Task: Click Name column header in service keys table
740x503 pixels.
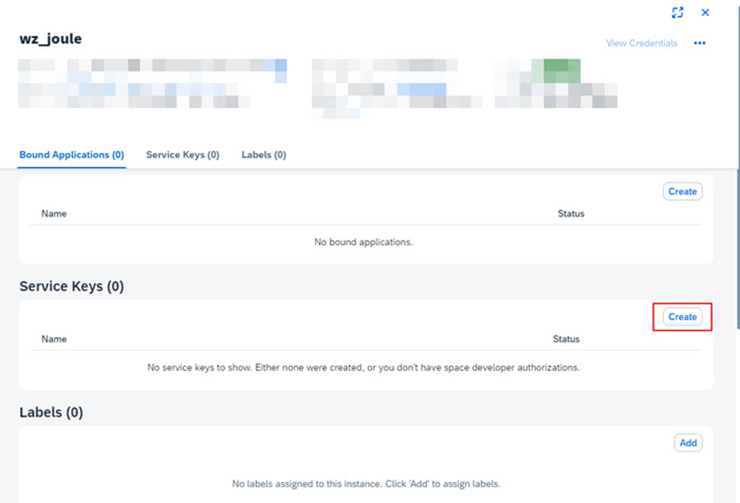Action: click(54, 339)
